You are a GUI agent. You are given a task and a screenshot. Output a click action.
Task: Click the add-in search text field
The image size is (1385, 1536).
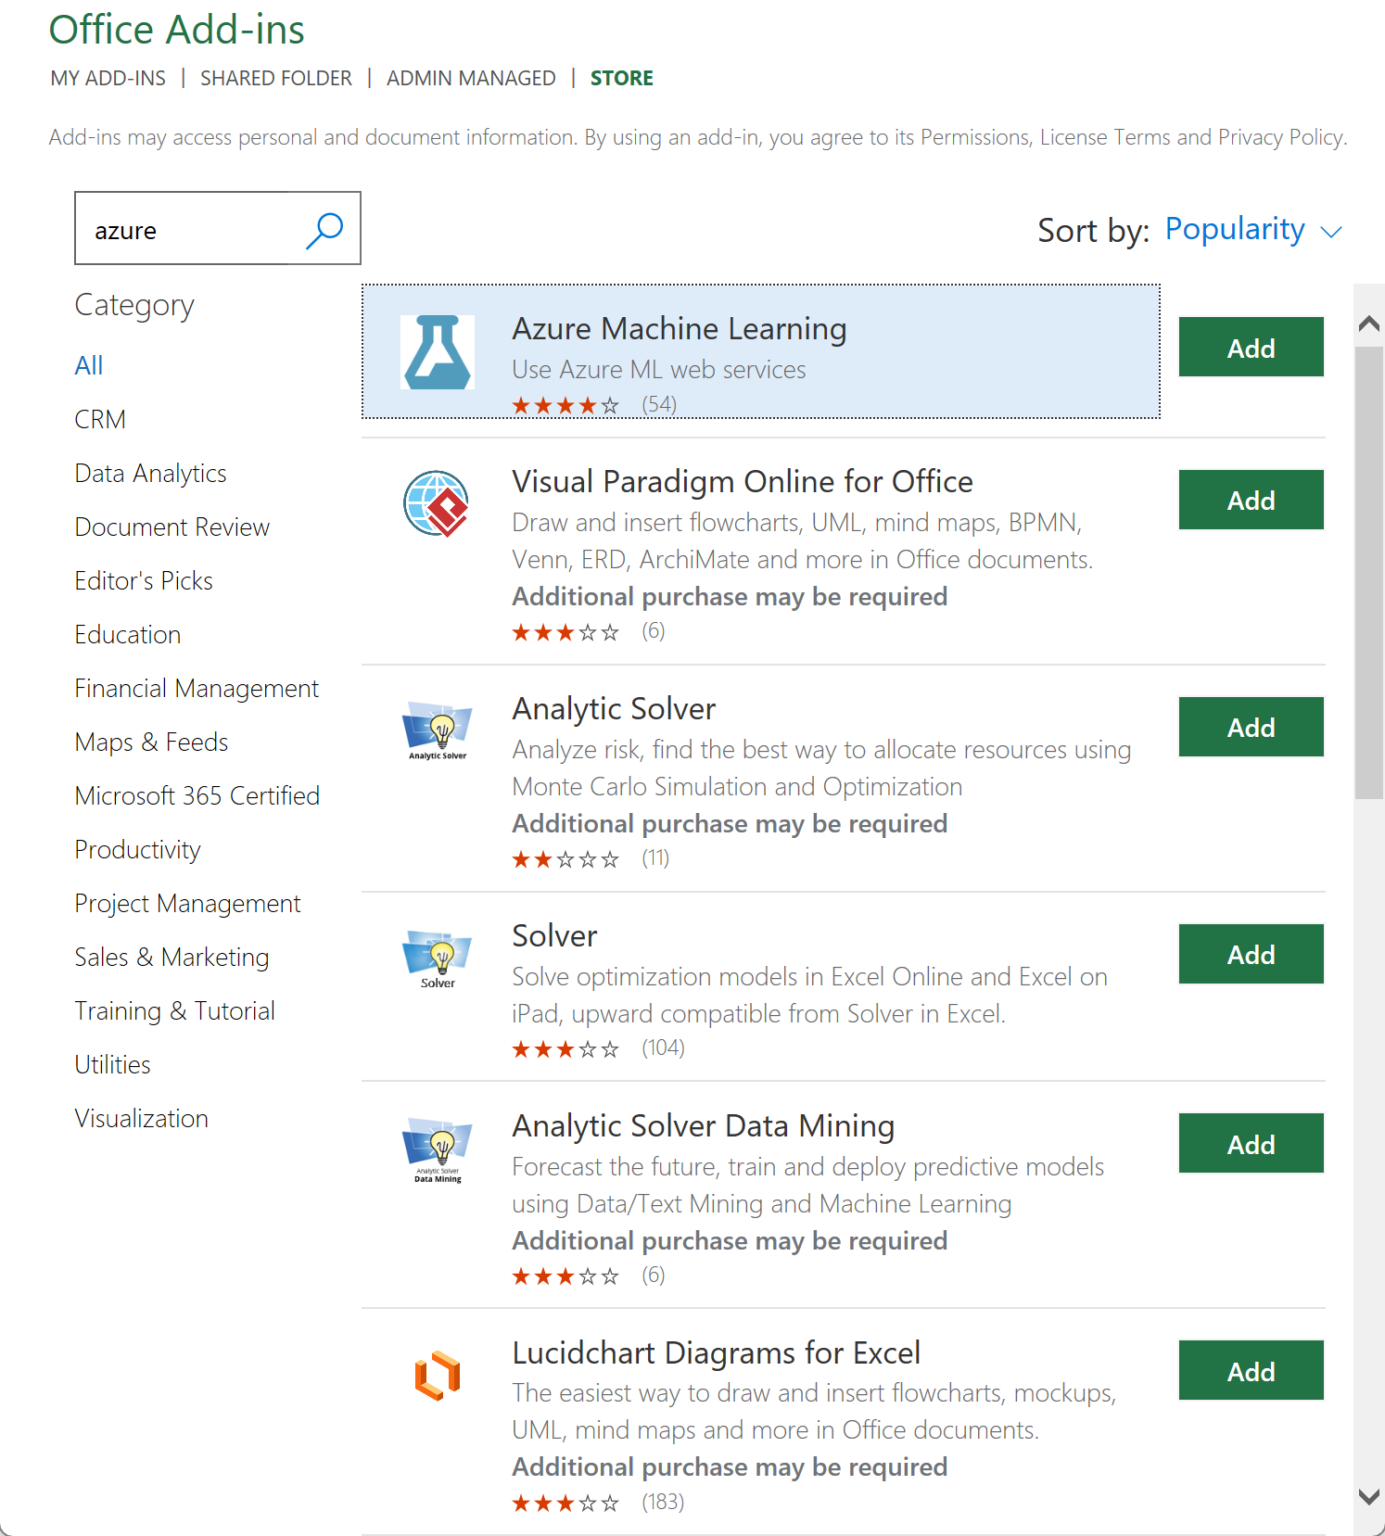point(190,230)
